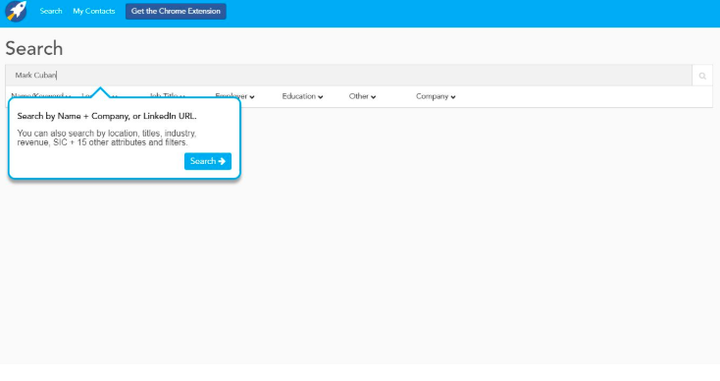Expand the Name/Keyword filter
This screenshot has height=381, width=720.
point(41,96)
